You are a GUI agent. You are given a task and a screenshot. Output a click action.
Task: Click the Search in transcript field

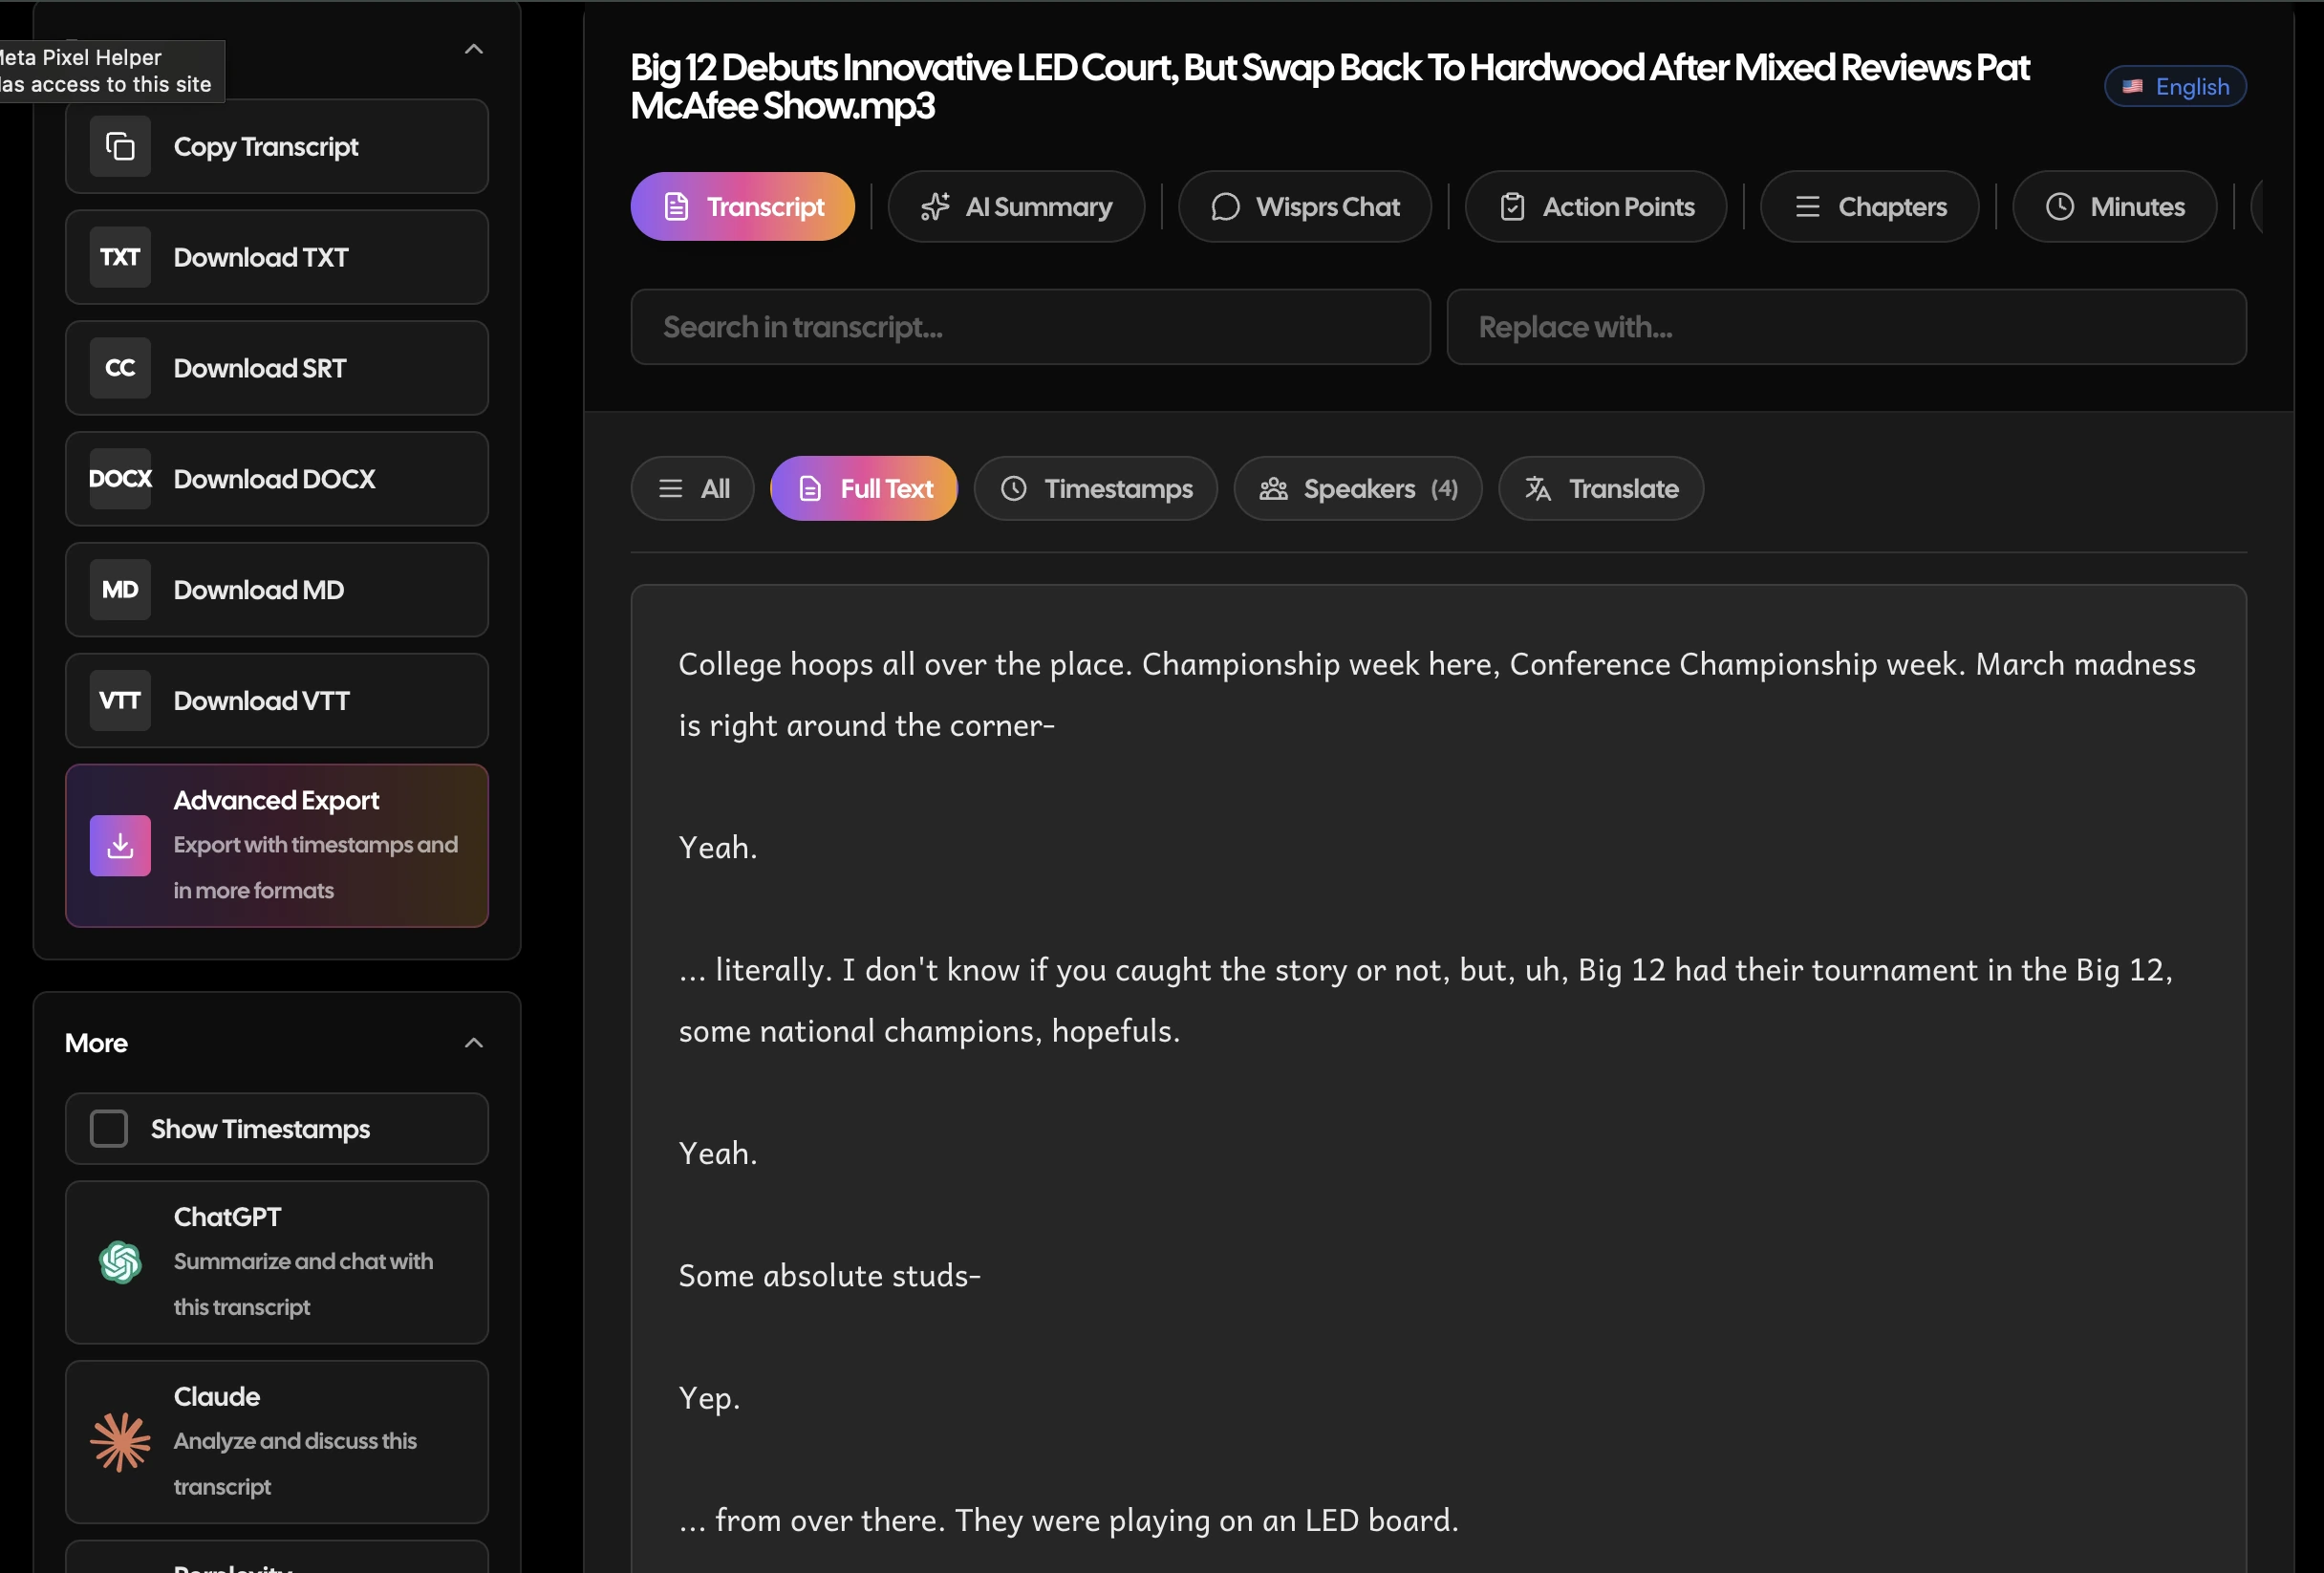tap(1029, 326)
